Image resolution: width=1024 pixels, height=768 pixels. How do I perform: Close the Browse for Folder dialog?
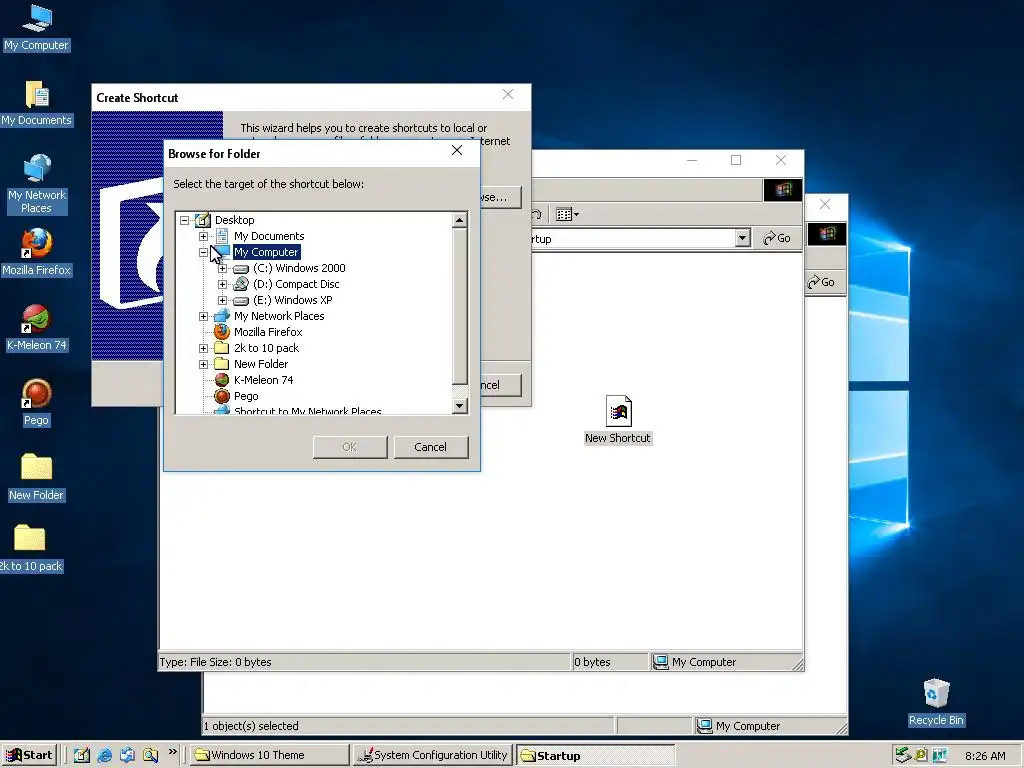coord(457,151)
